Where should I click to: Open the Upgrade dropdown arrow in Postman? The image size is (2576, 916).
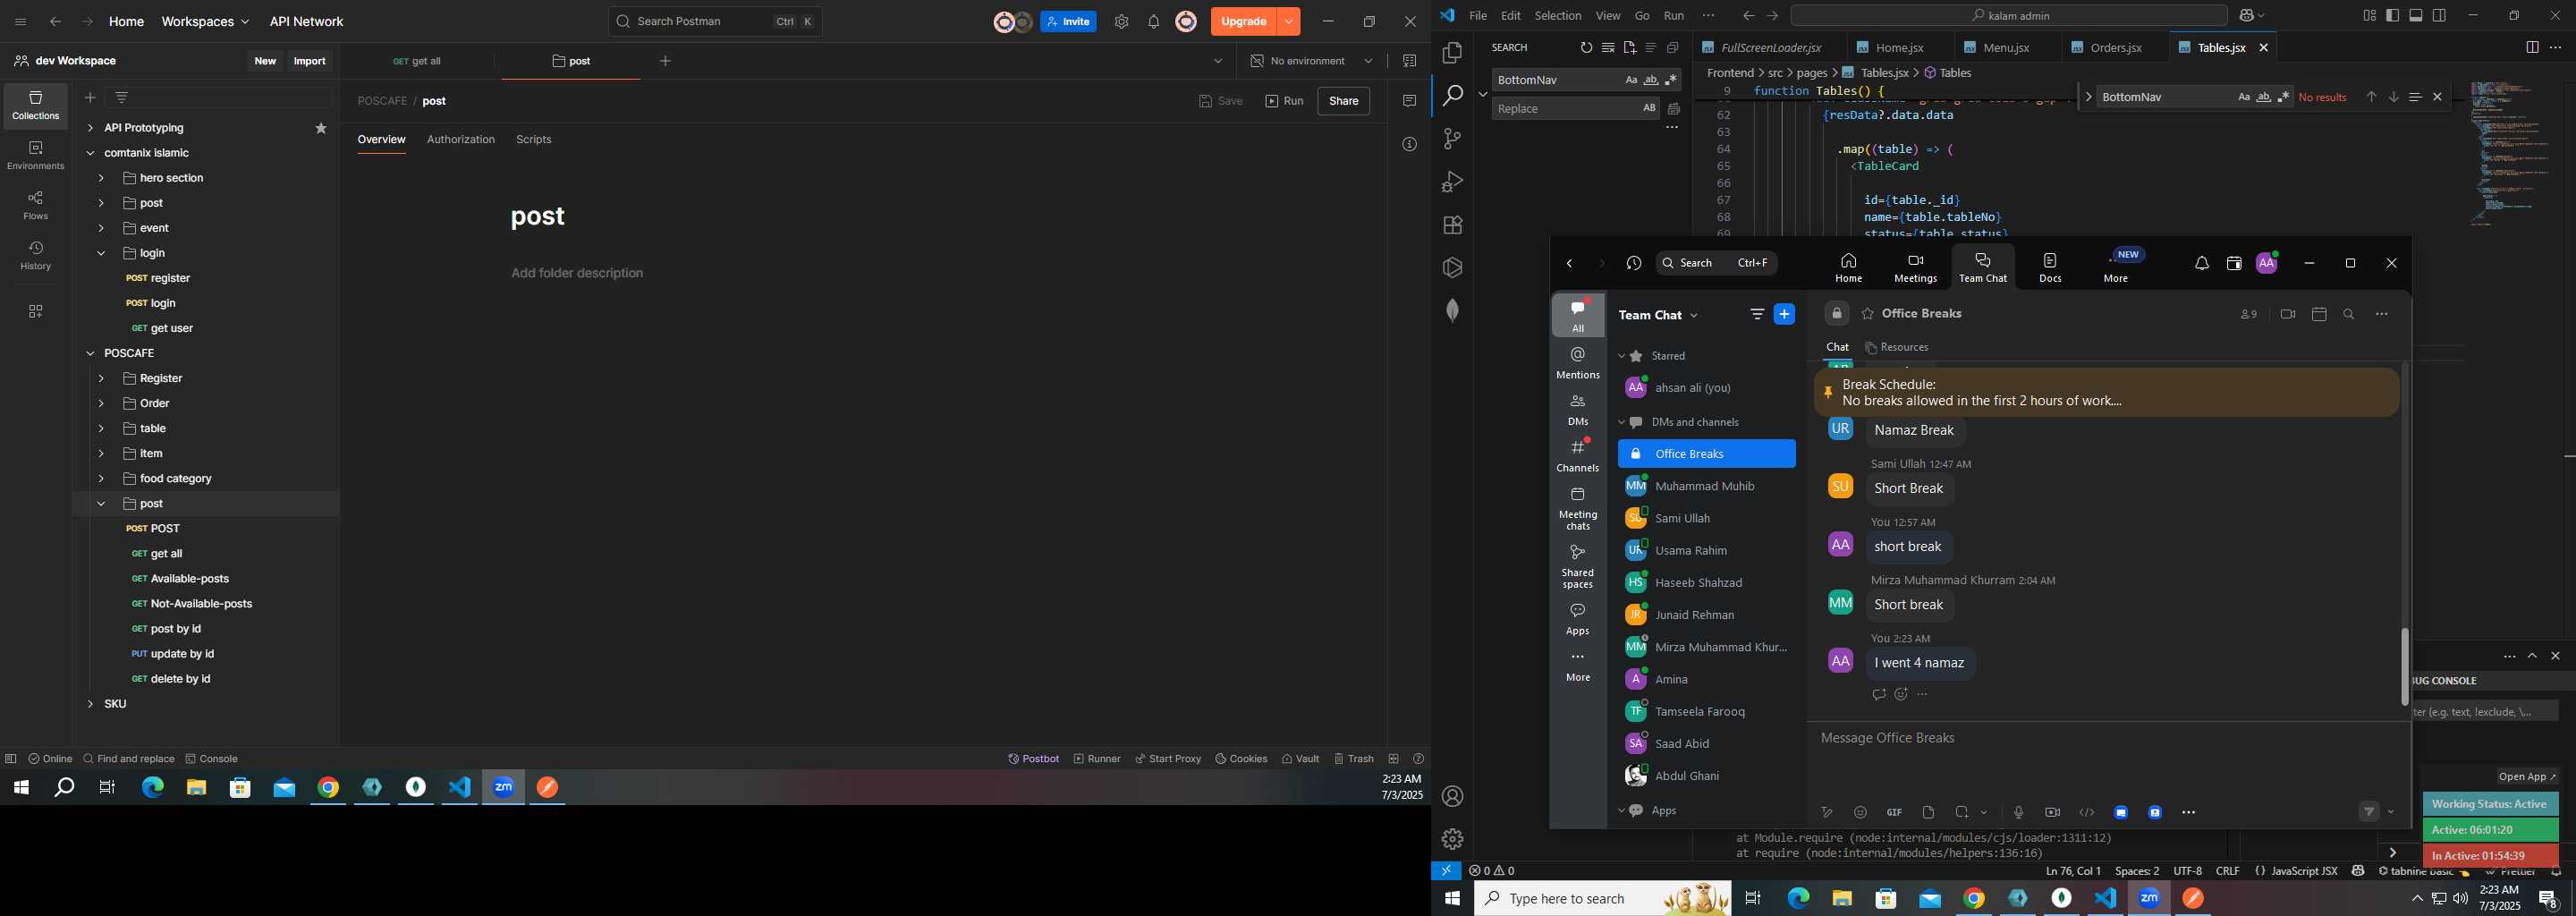click(1290, 22)
